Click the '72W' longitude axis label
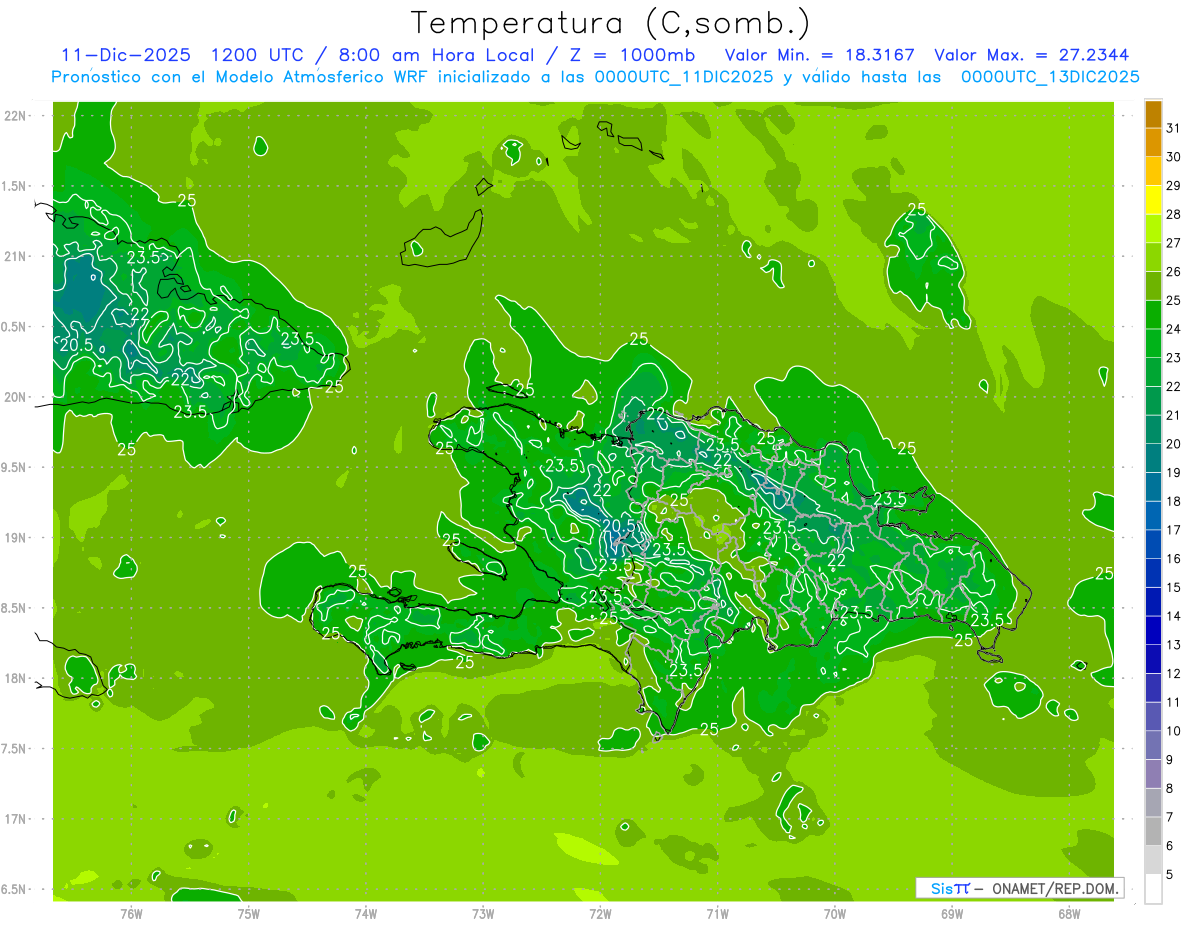 pyautogui.click(x=600, y=913)
